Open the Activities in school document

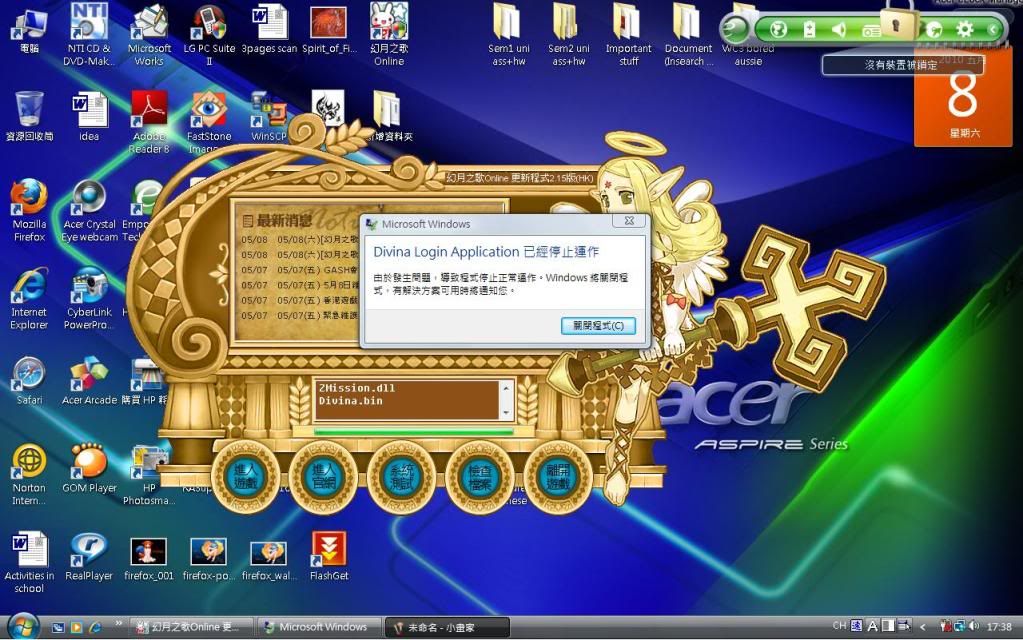pyautogui.click(x=29, y=562)
